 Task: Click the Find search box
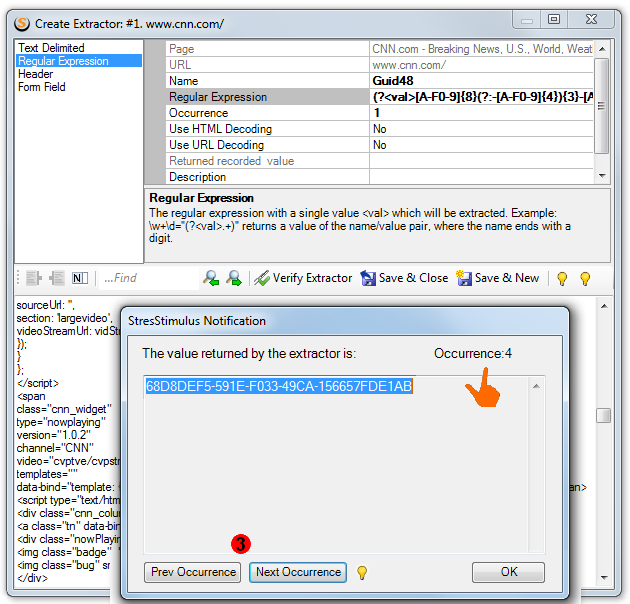[149, 278]
